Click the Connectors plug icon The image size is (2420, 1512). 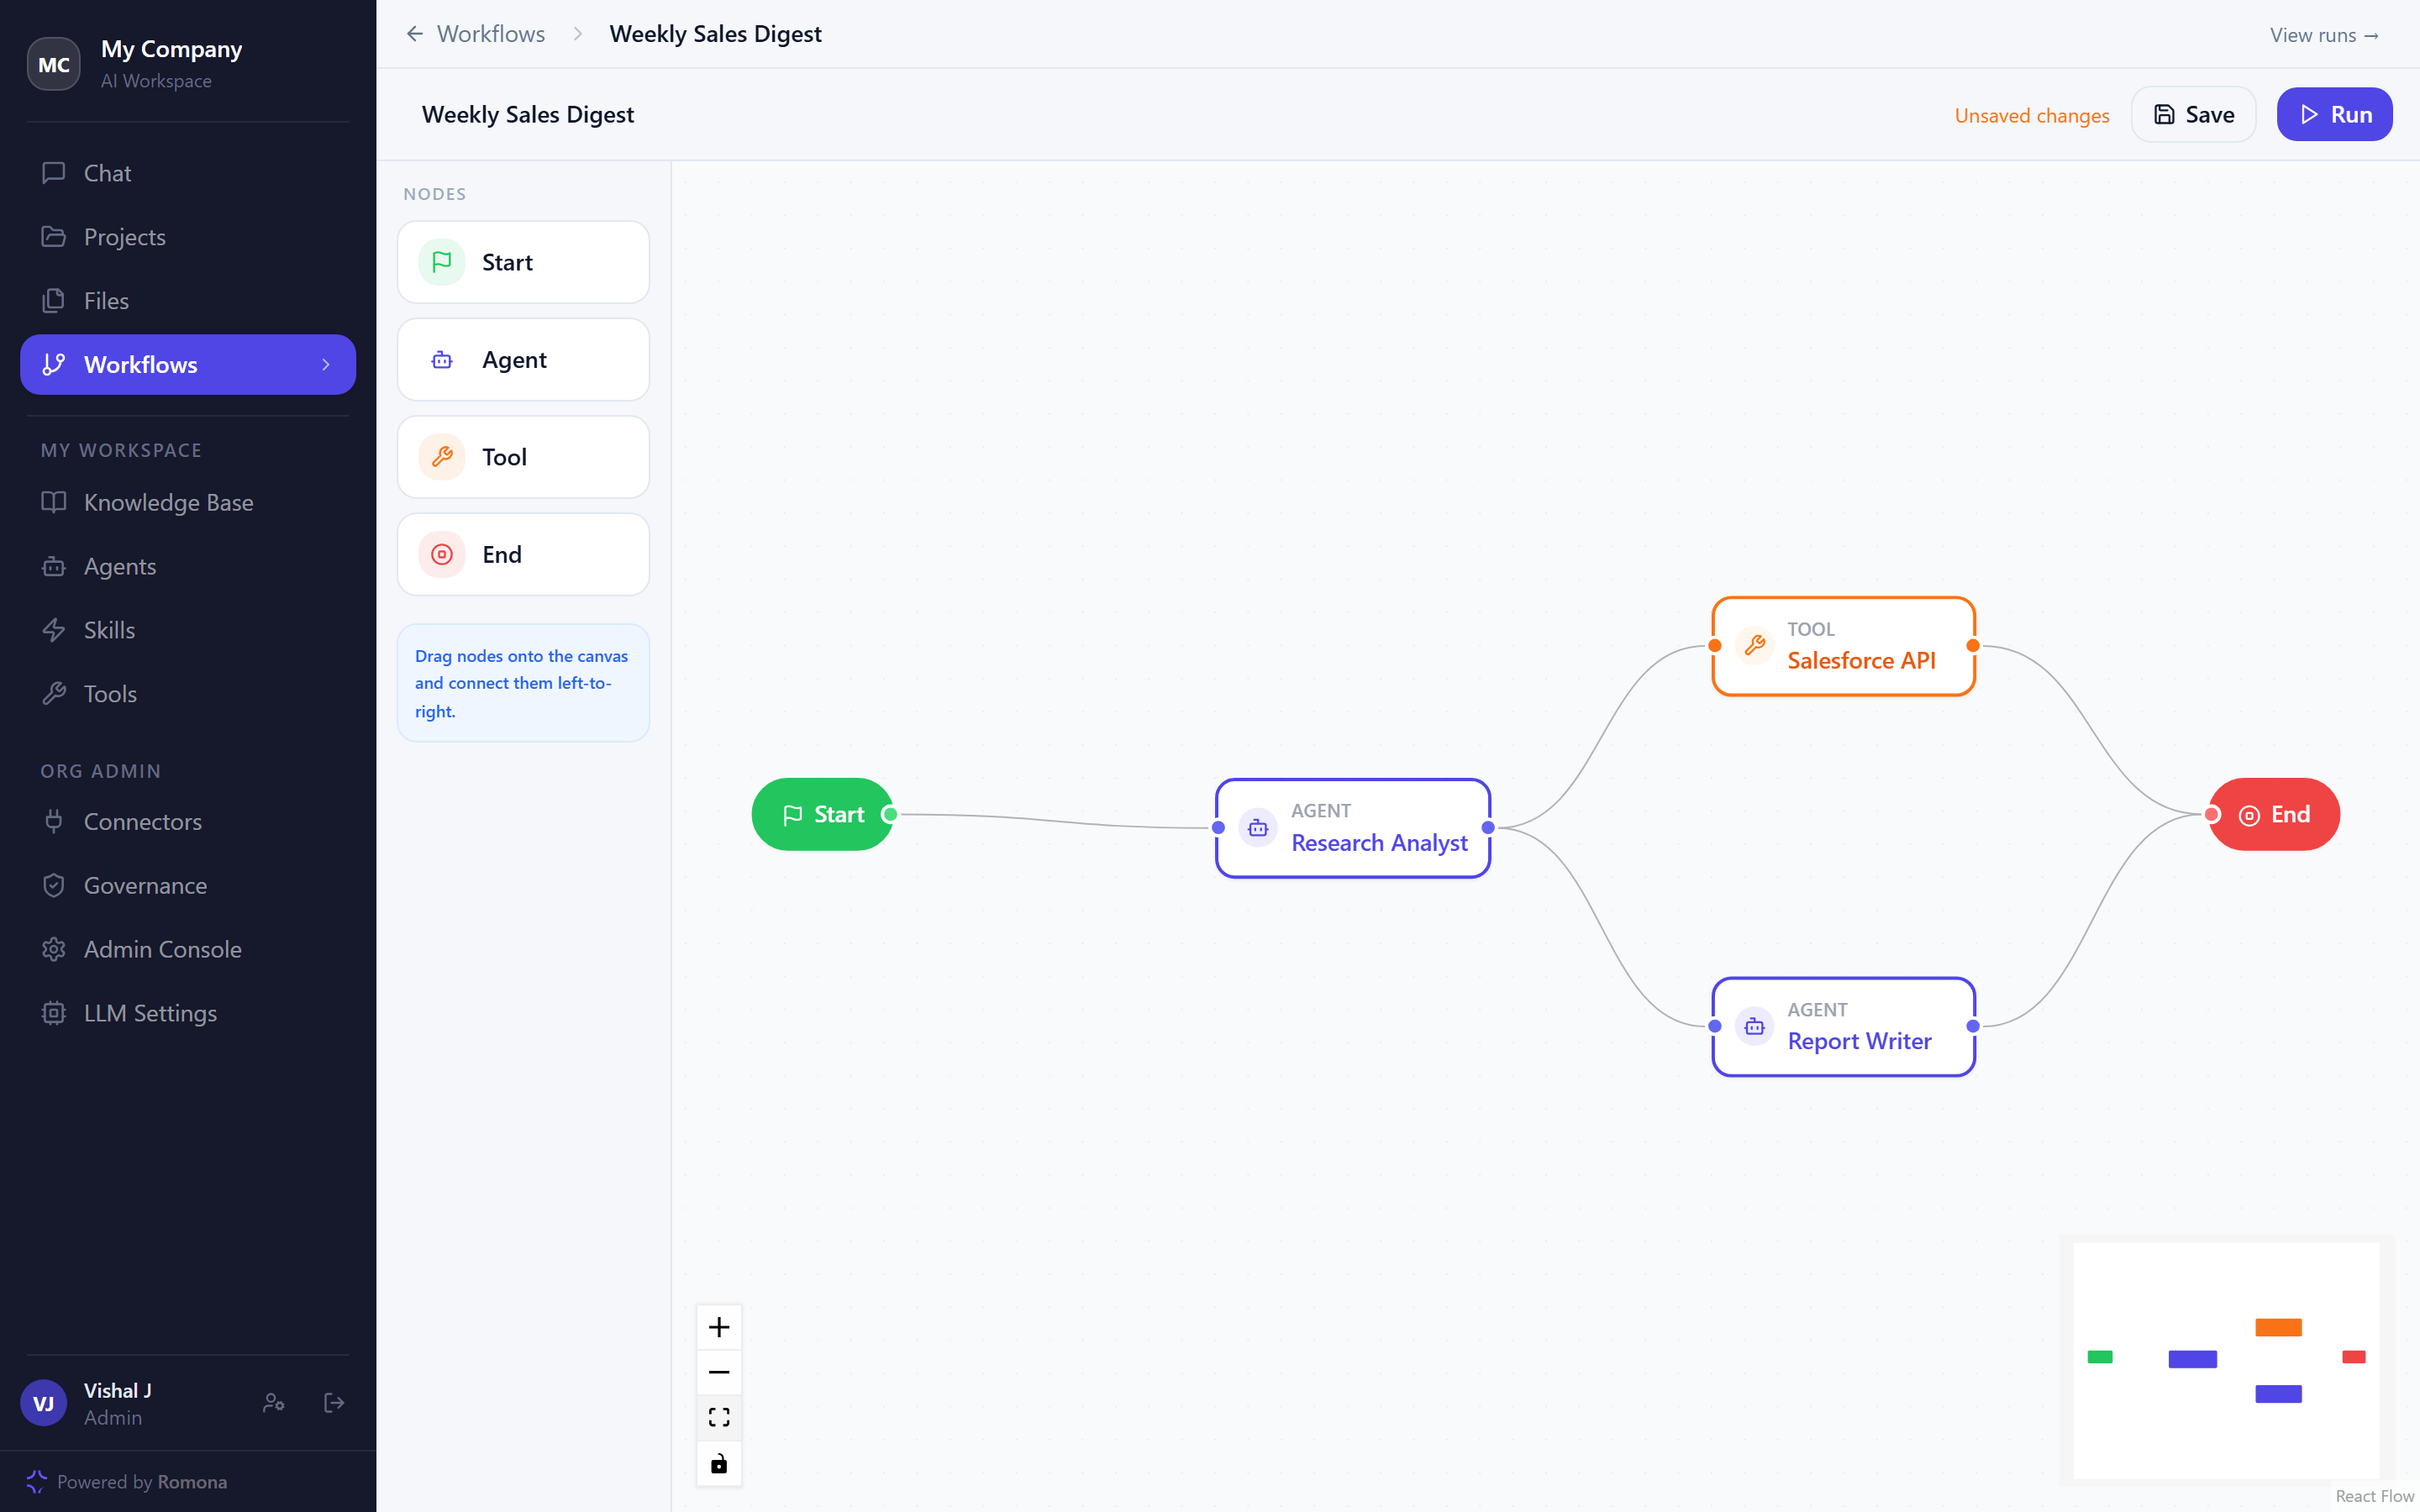tap(54, 822)
